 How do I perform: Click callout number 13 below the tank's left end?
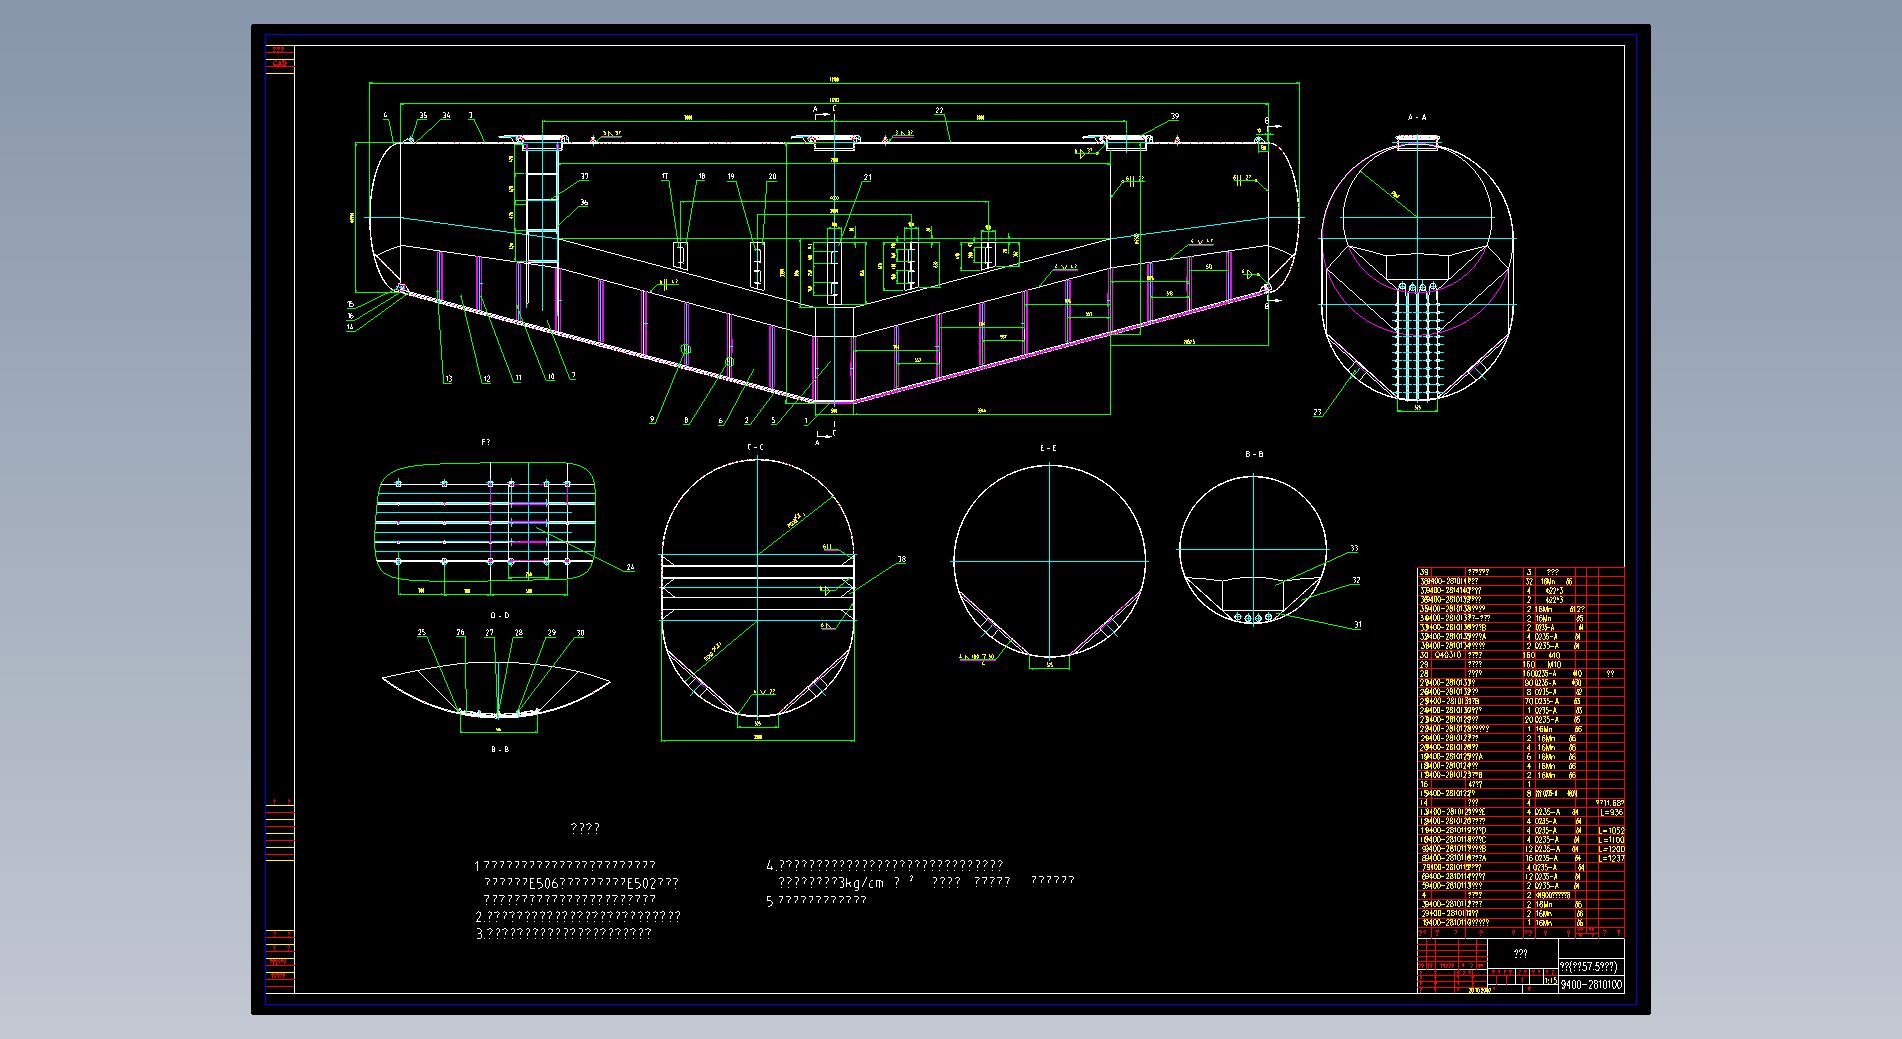(x=448, y=379)
